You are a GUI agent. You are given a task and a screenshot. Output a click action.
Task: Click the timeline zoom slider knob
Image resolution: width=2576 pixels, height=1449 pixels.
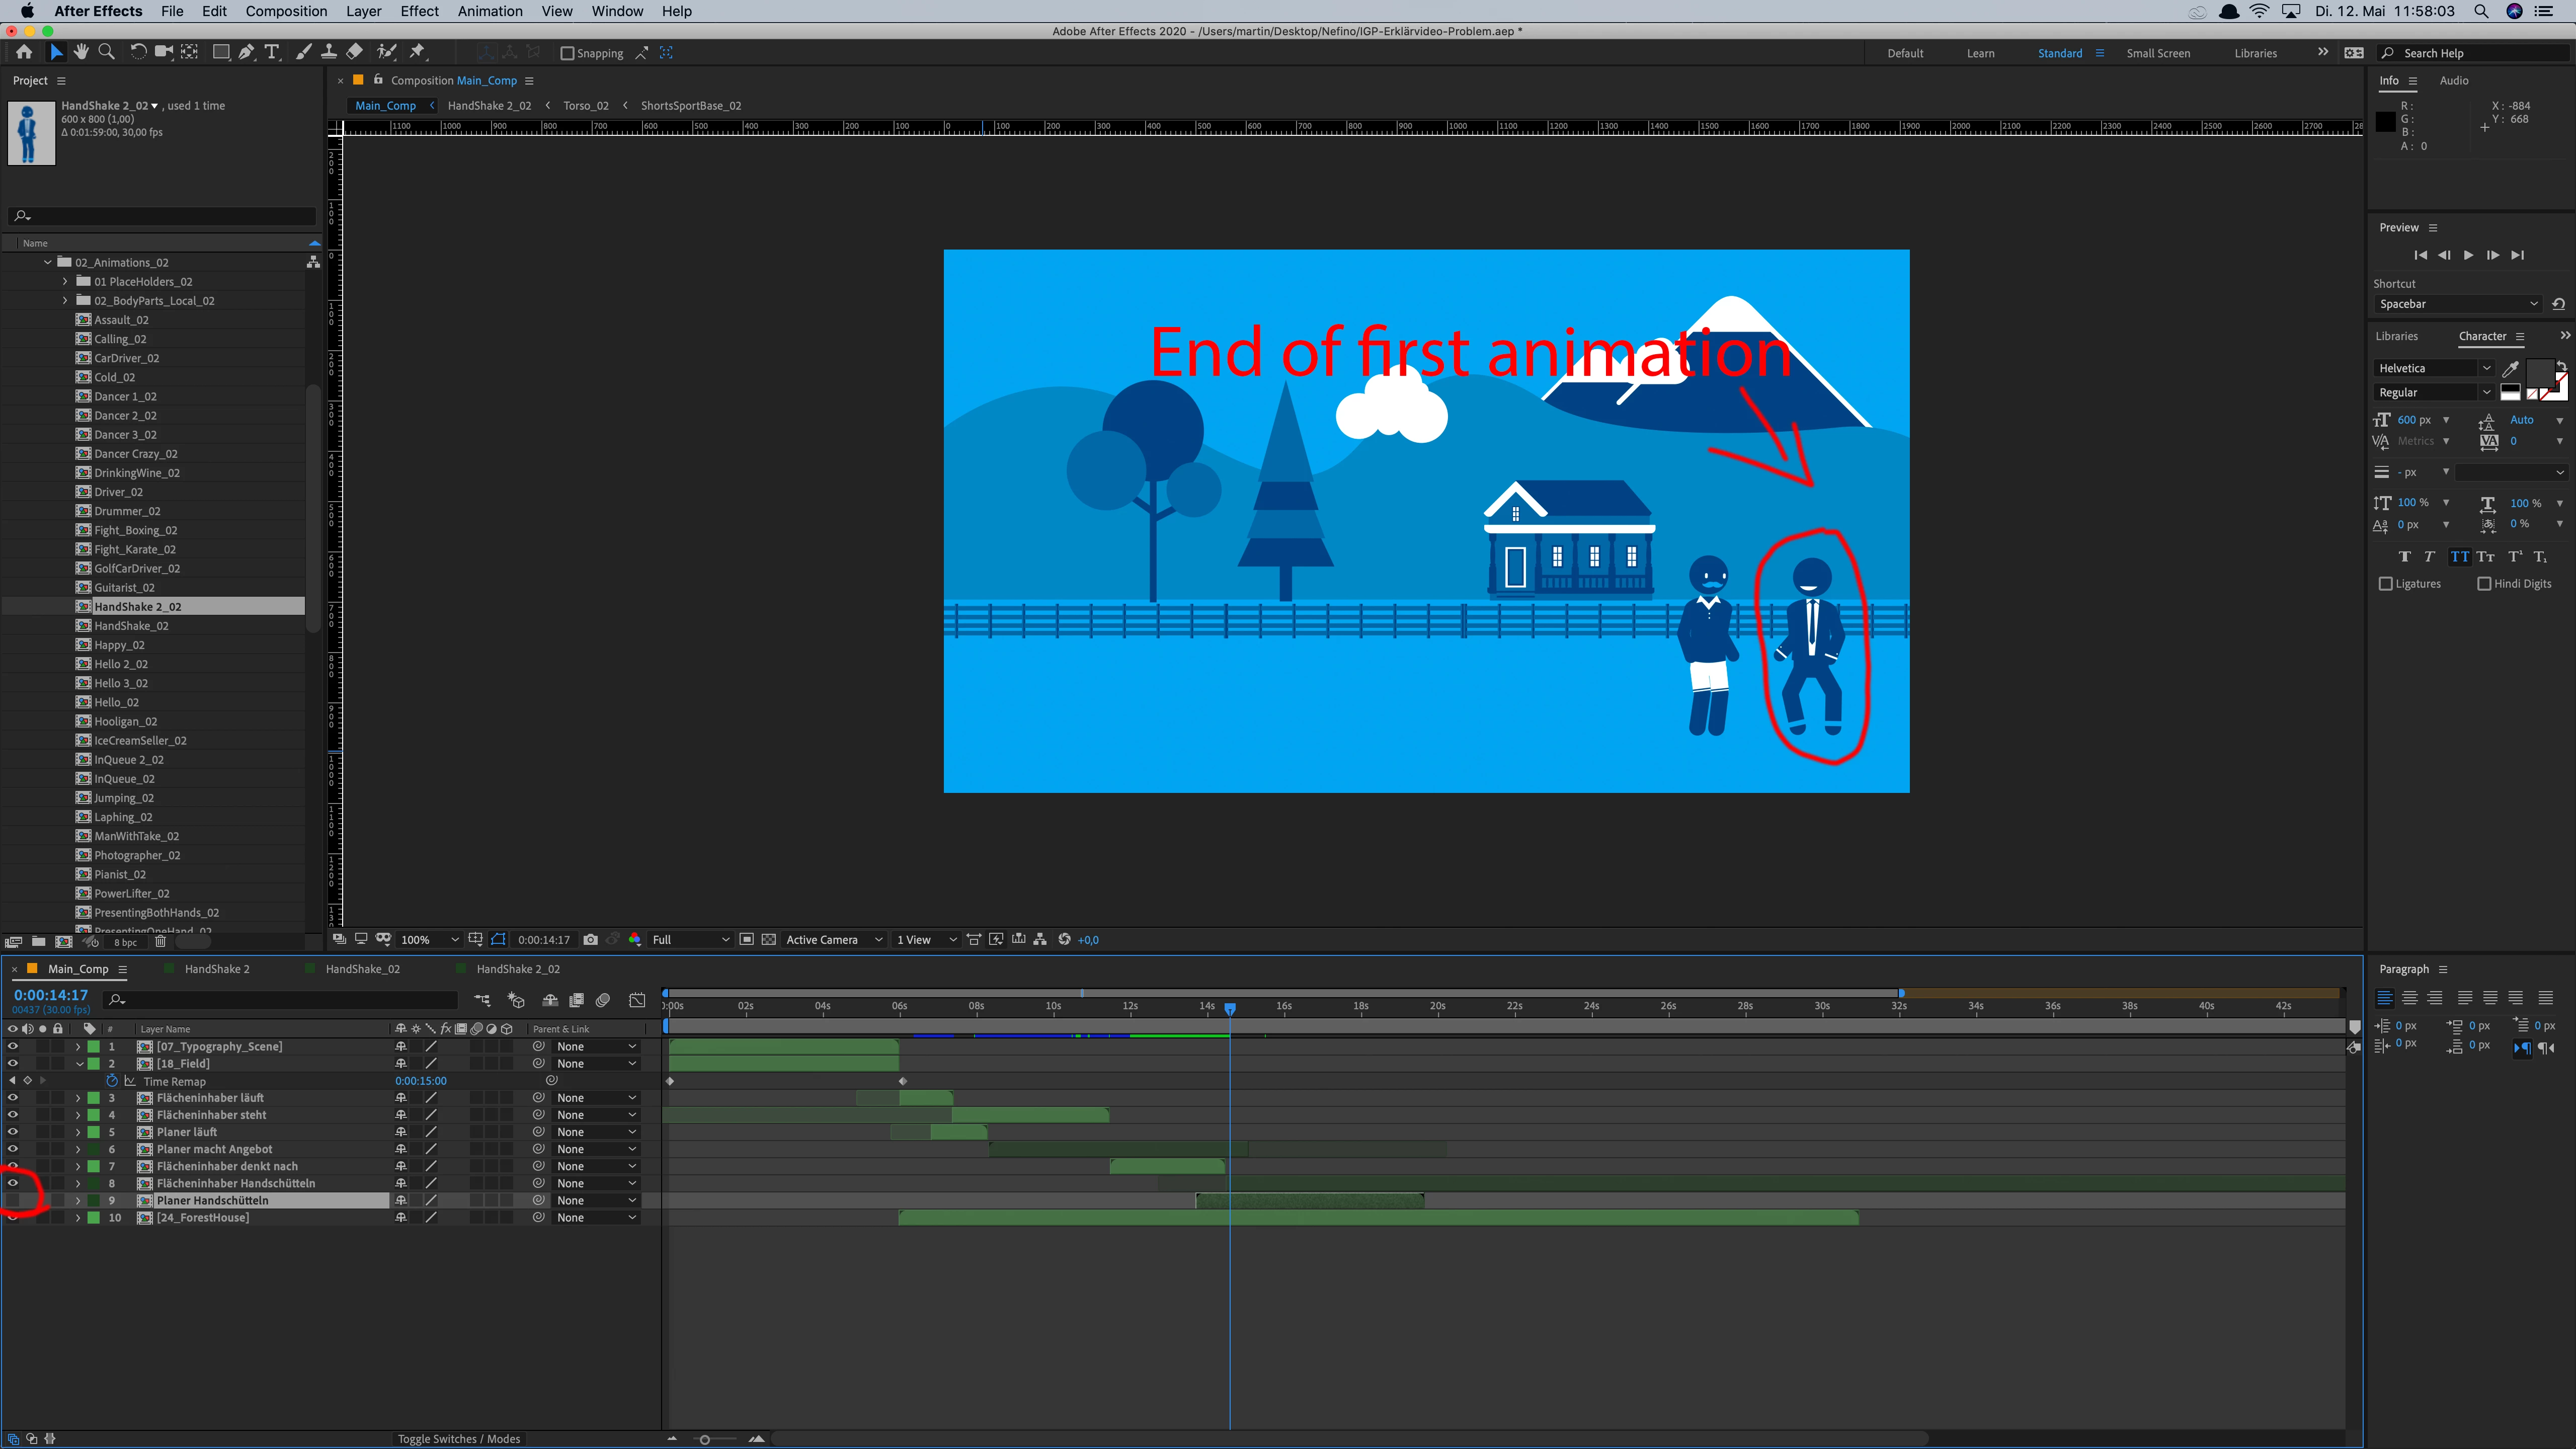click(704, 1439)
